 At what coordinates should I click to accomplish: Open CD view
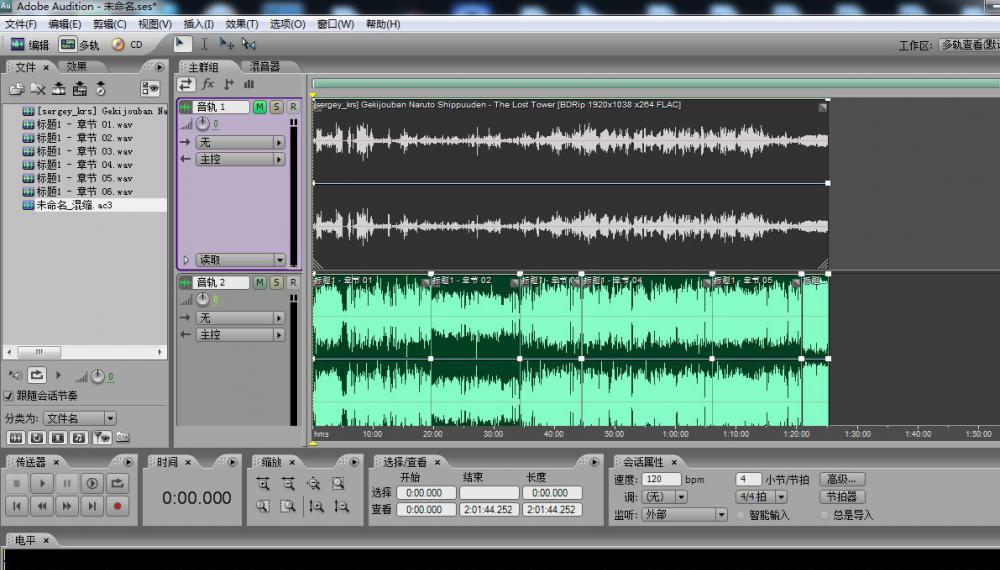coord(127,45)
